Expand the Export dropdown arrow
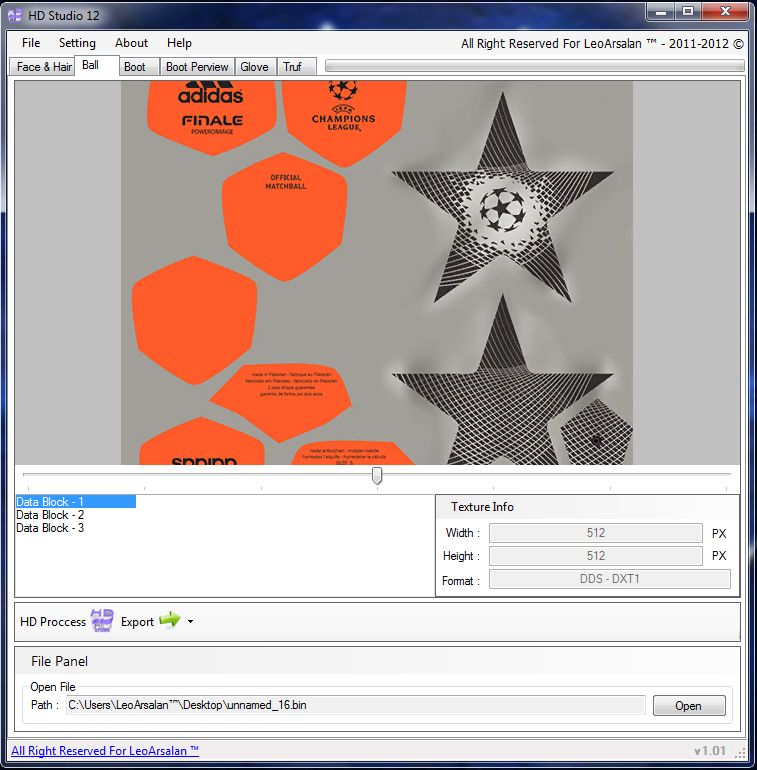The height and width of the screenshot is (770, 757). point(190,622)
